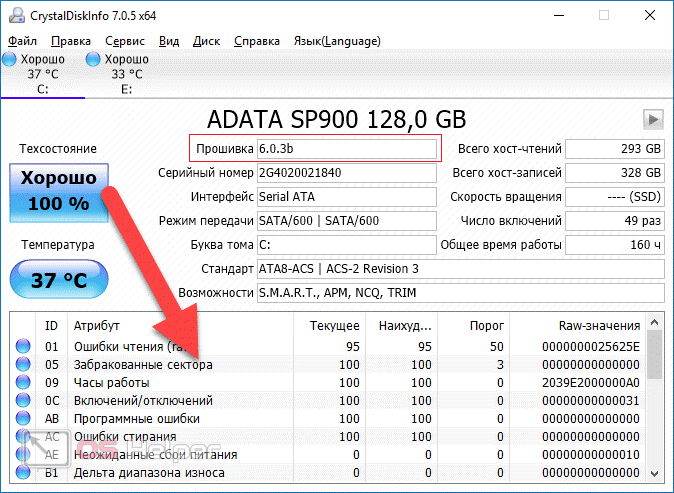The image size is (674, 493).
Task: Click the rotation speed value ---- (SSD)
Action: click(x=615, y=197)
